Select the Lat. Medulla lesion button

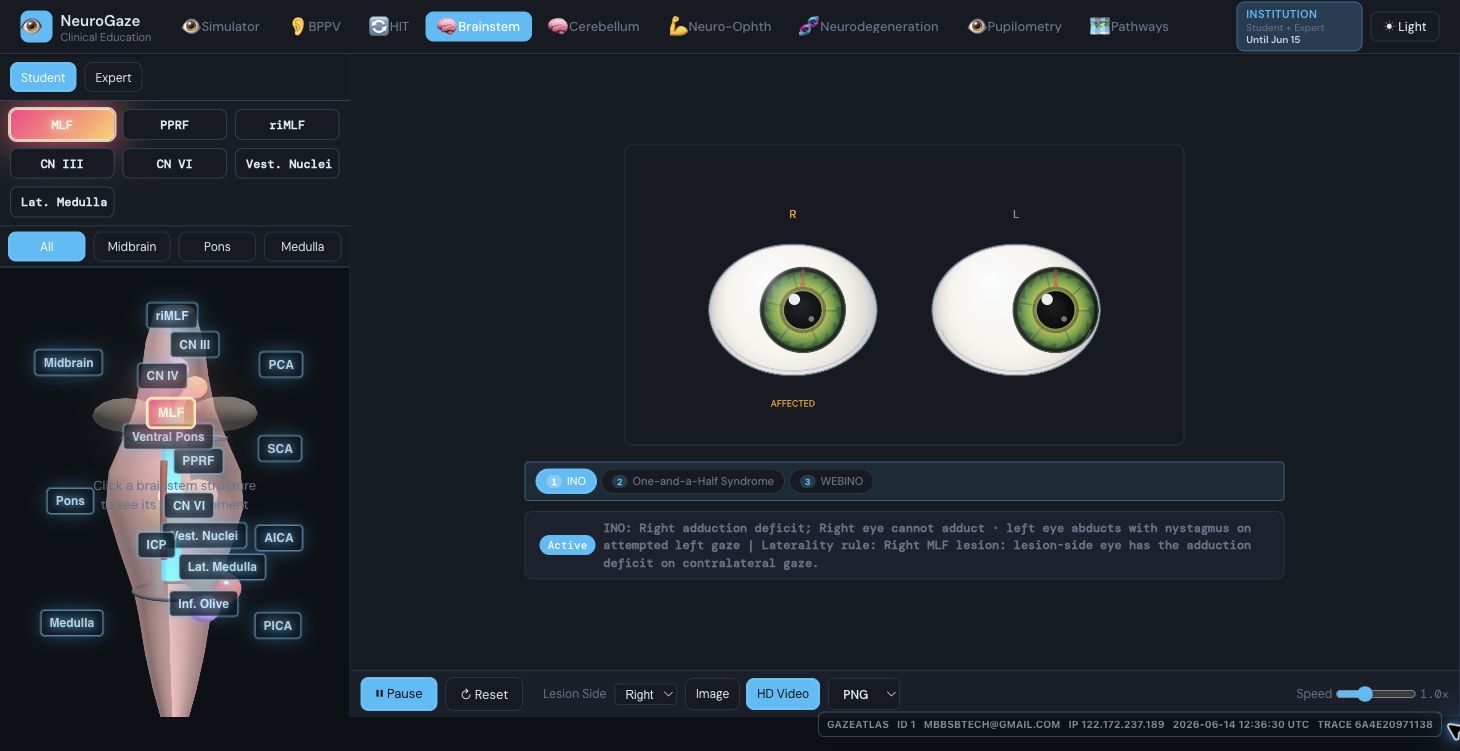coord(62,201)
